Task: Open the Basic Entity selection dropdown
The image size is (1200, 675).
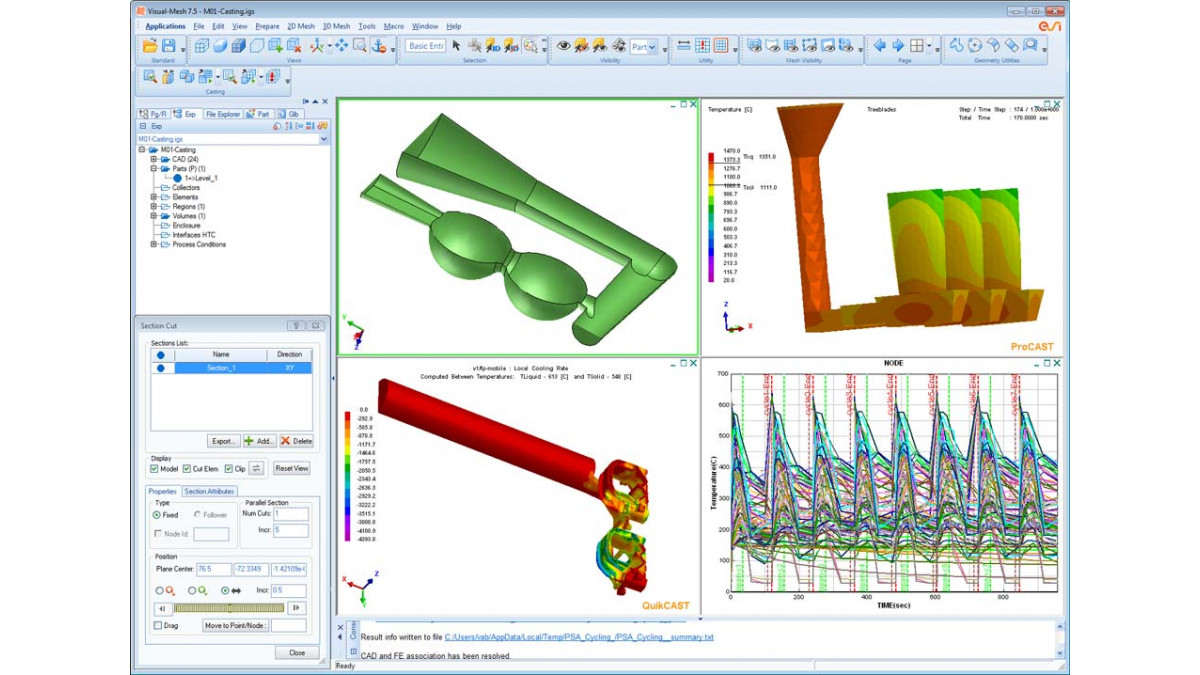Action: [426, 46]
